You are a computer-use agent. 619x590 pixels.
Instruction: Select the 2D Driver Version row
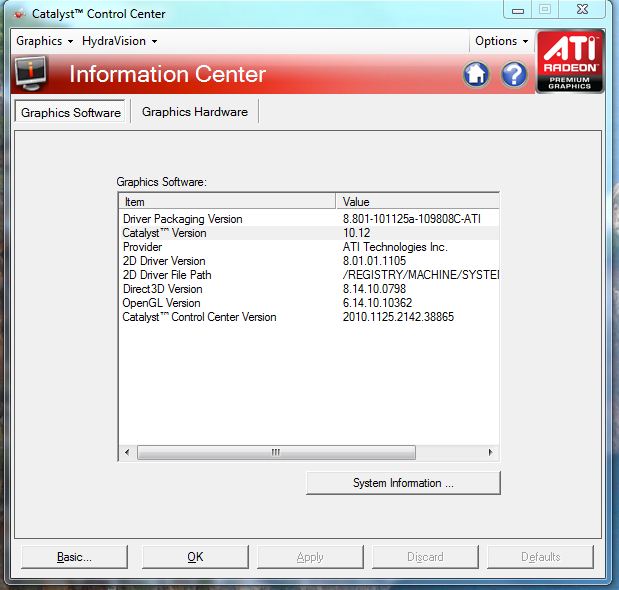(x=309, y=261)
